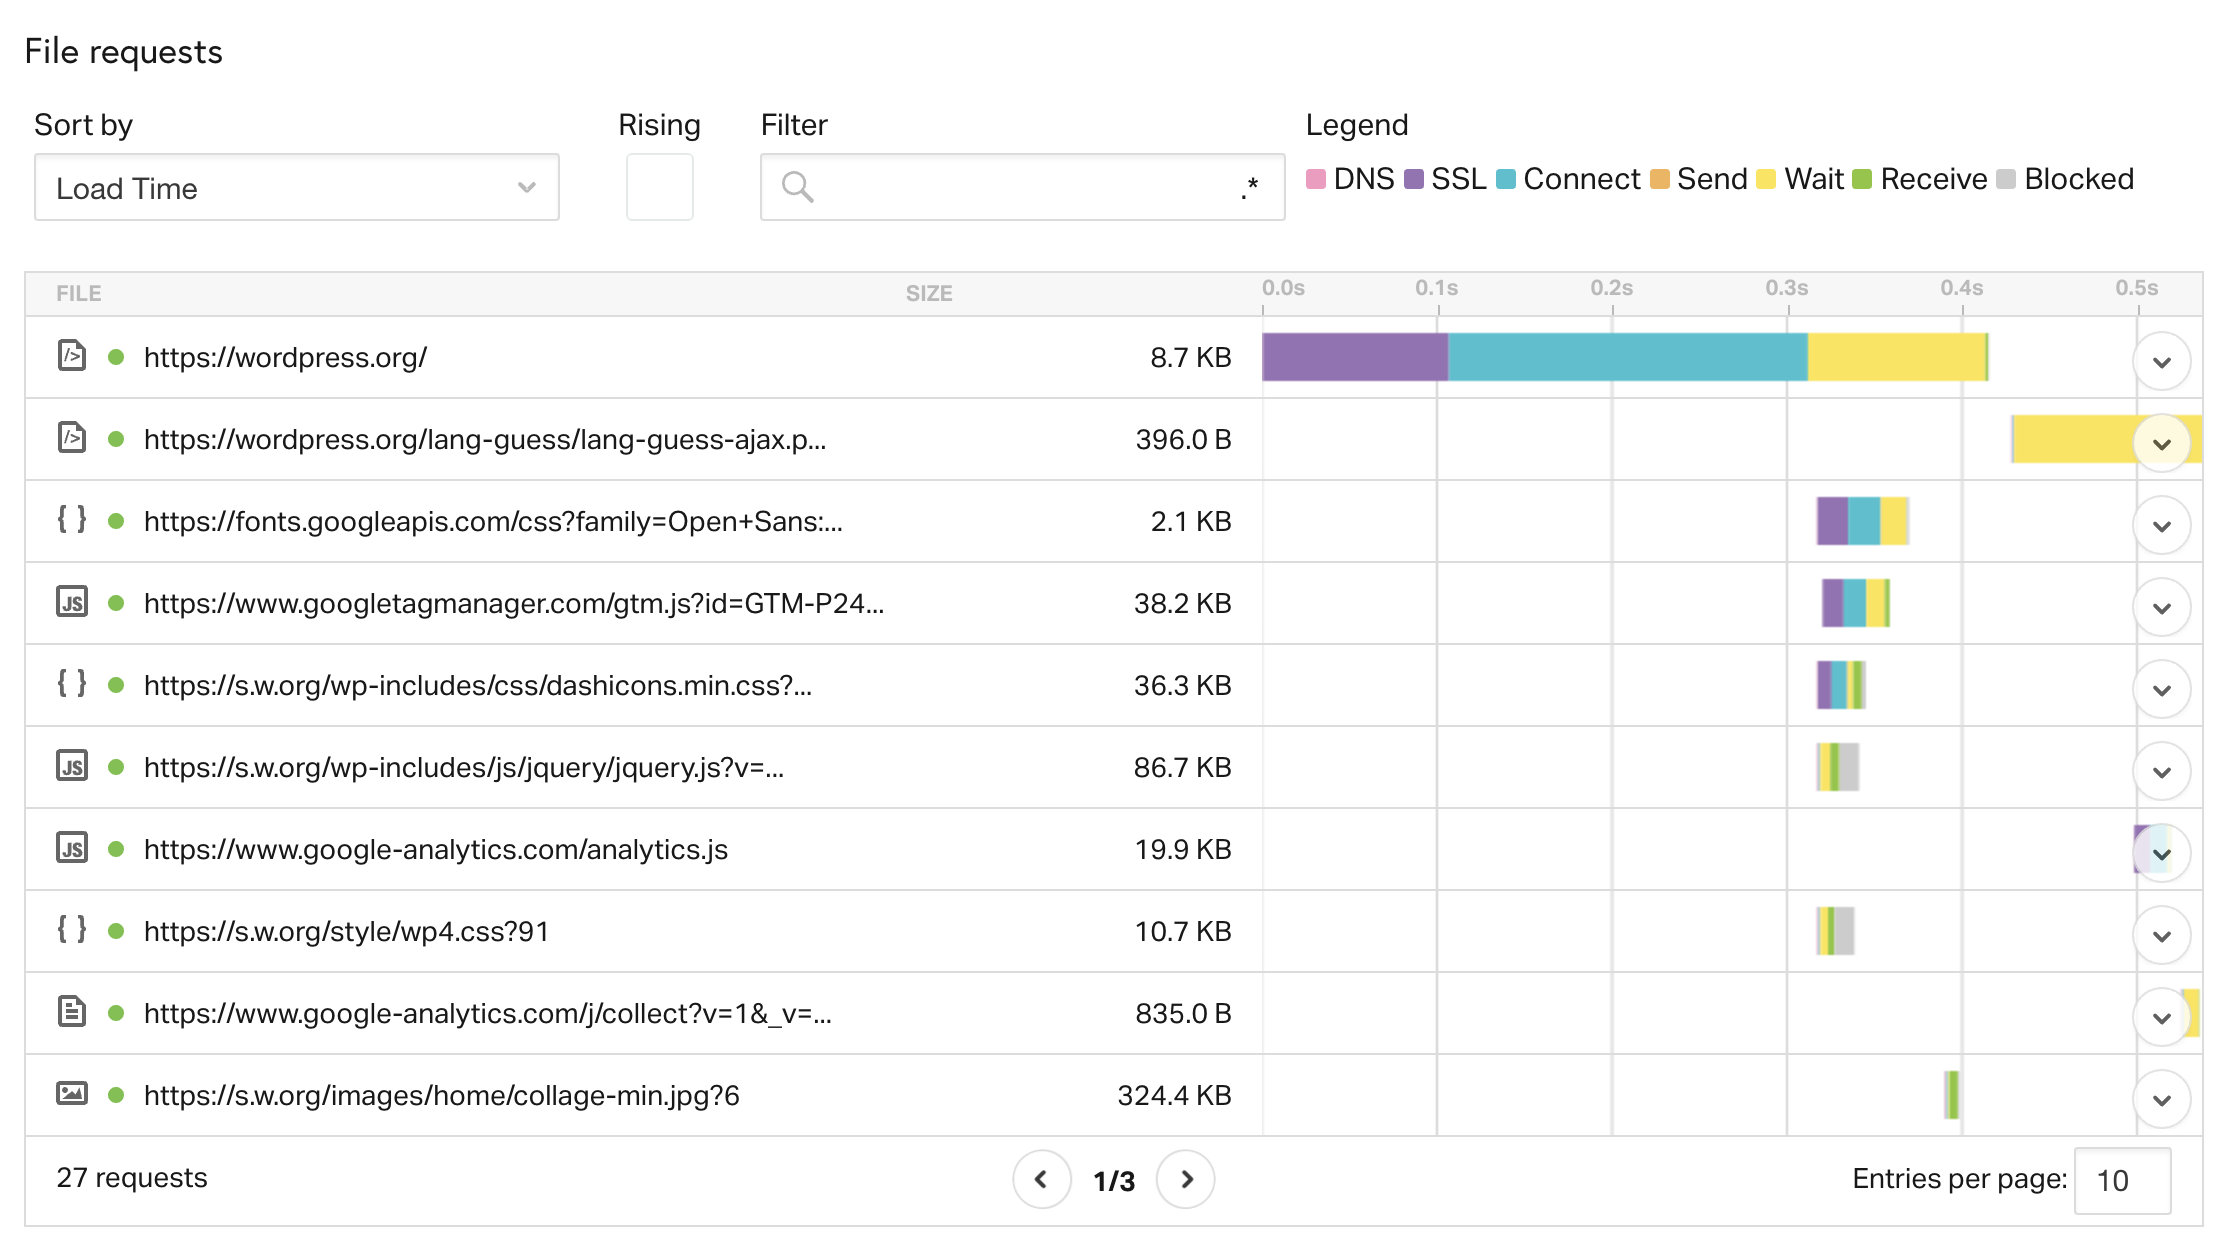This screenshot has height=1256, width=2230.
Task: Expand details for dashicons.min.css request
Action: click(2161, 690)
